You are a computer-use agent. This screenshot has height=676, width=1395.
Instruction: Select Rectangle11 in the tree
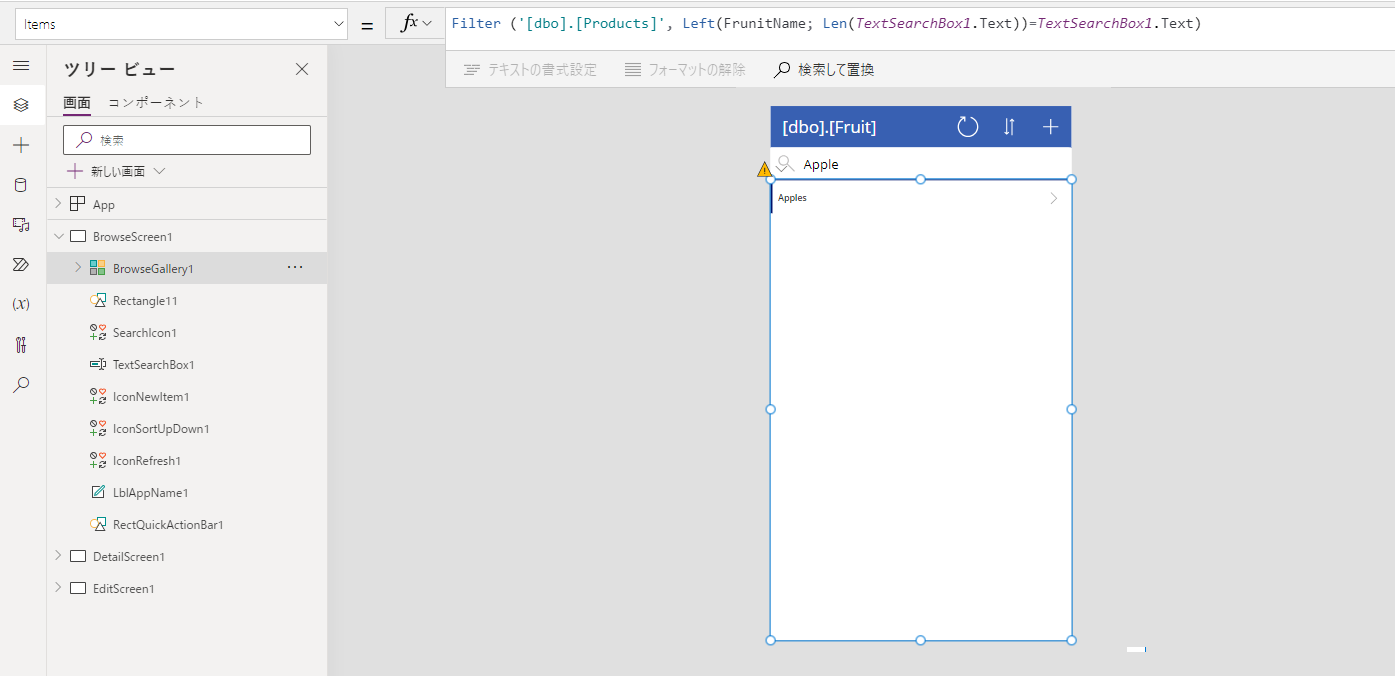tap(145, 300)
